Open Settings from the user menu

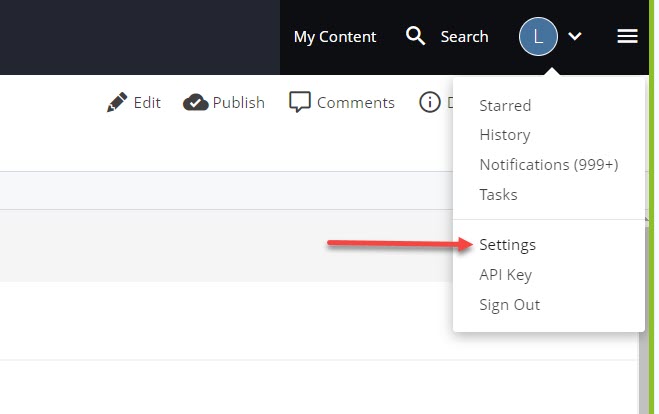click(x=507, y=245)
